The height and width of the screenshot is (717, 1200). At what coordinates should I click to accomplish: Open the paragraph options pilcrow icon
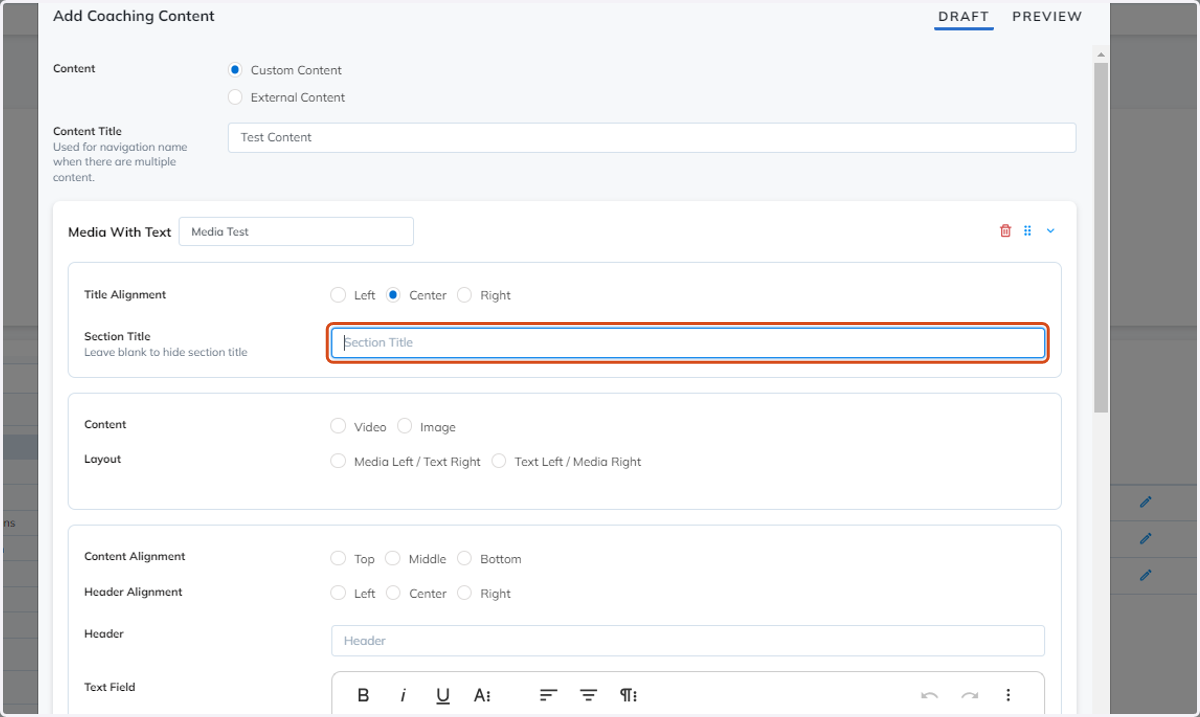(629, 695)
